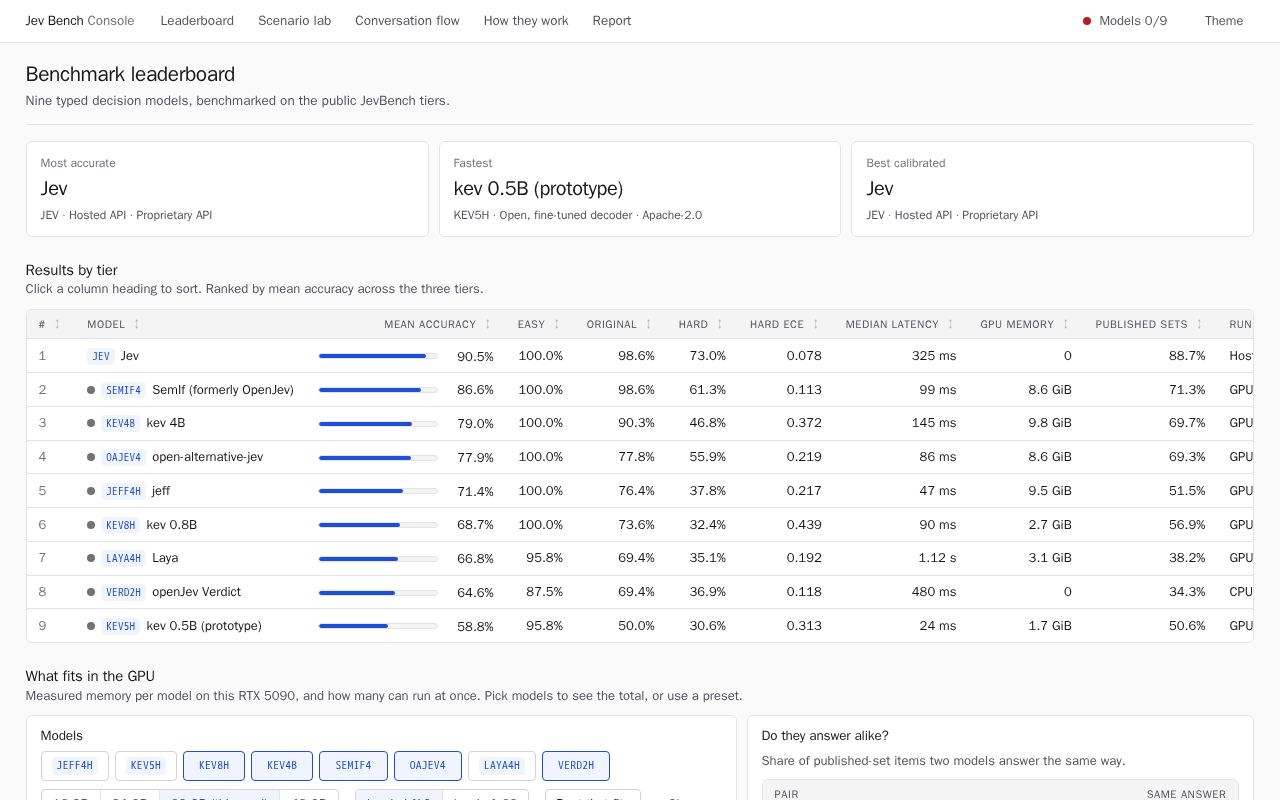Click the Fastest summary card
Screen dimensions: 1280x800
coord(640,189)
